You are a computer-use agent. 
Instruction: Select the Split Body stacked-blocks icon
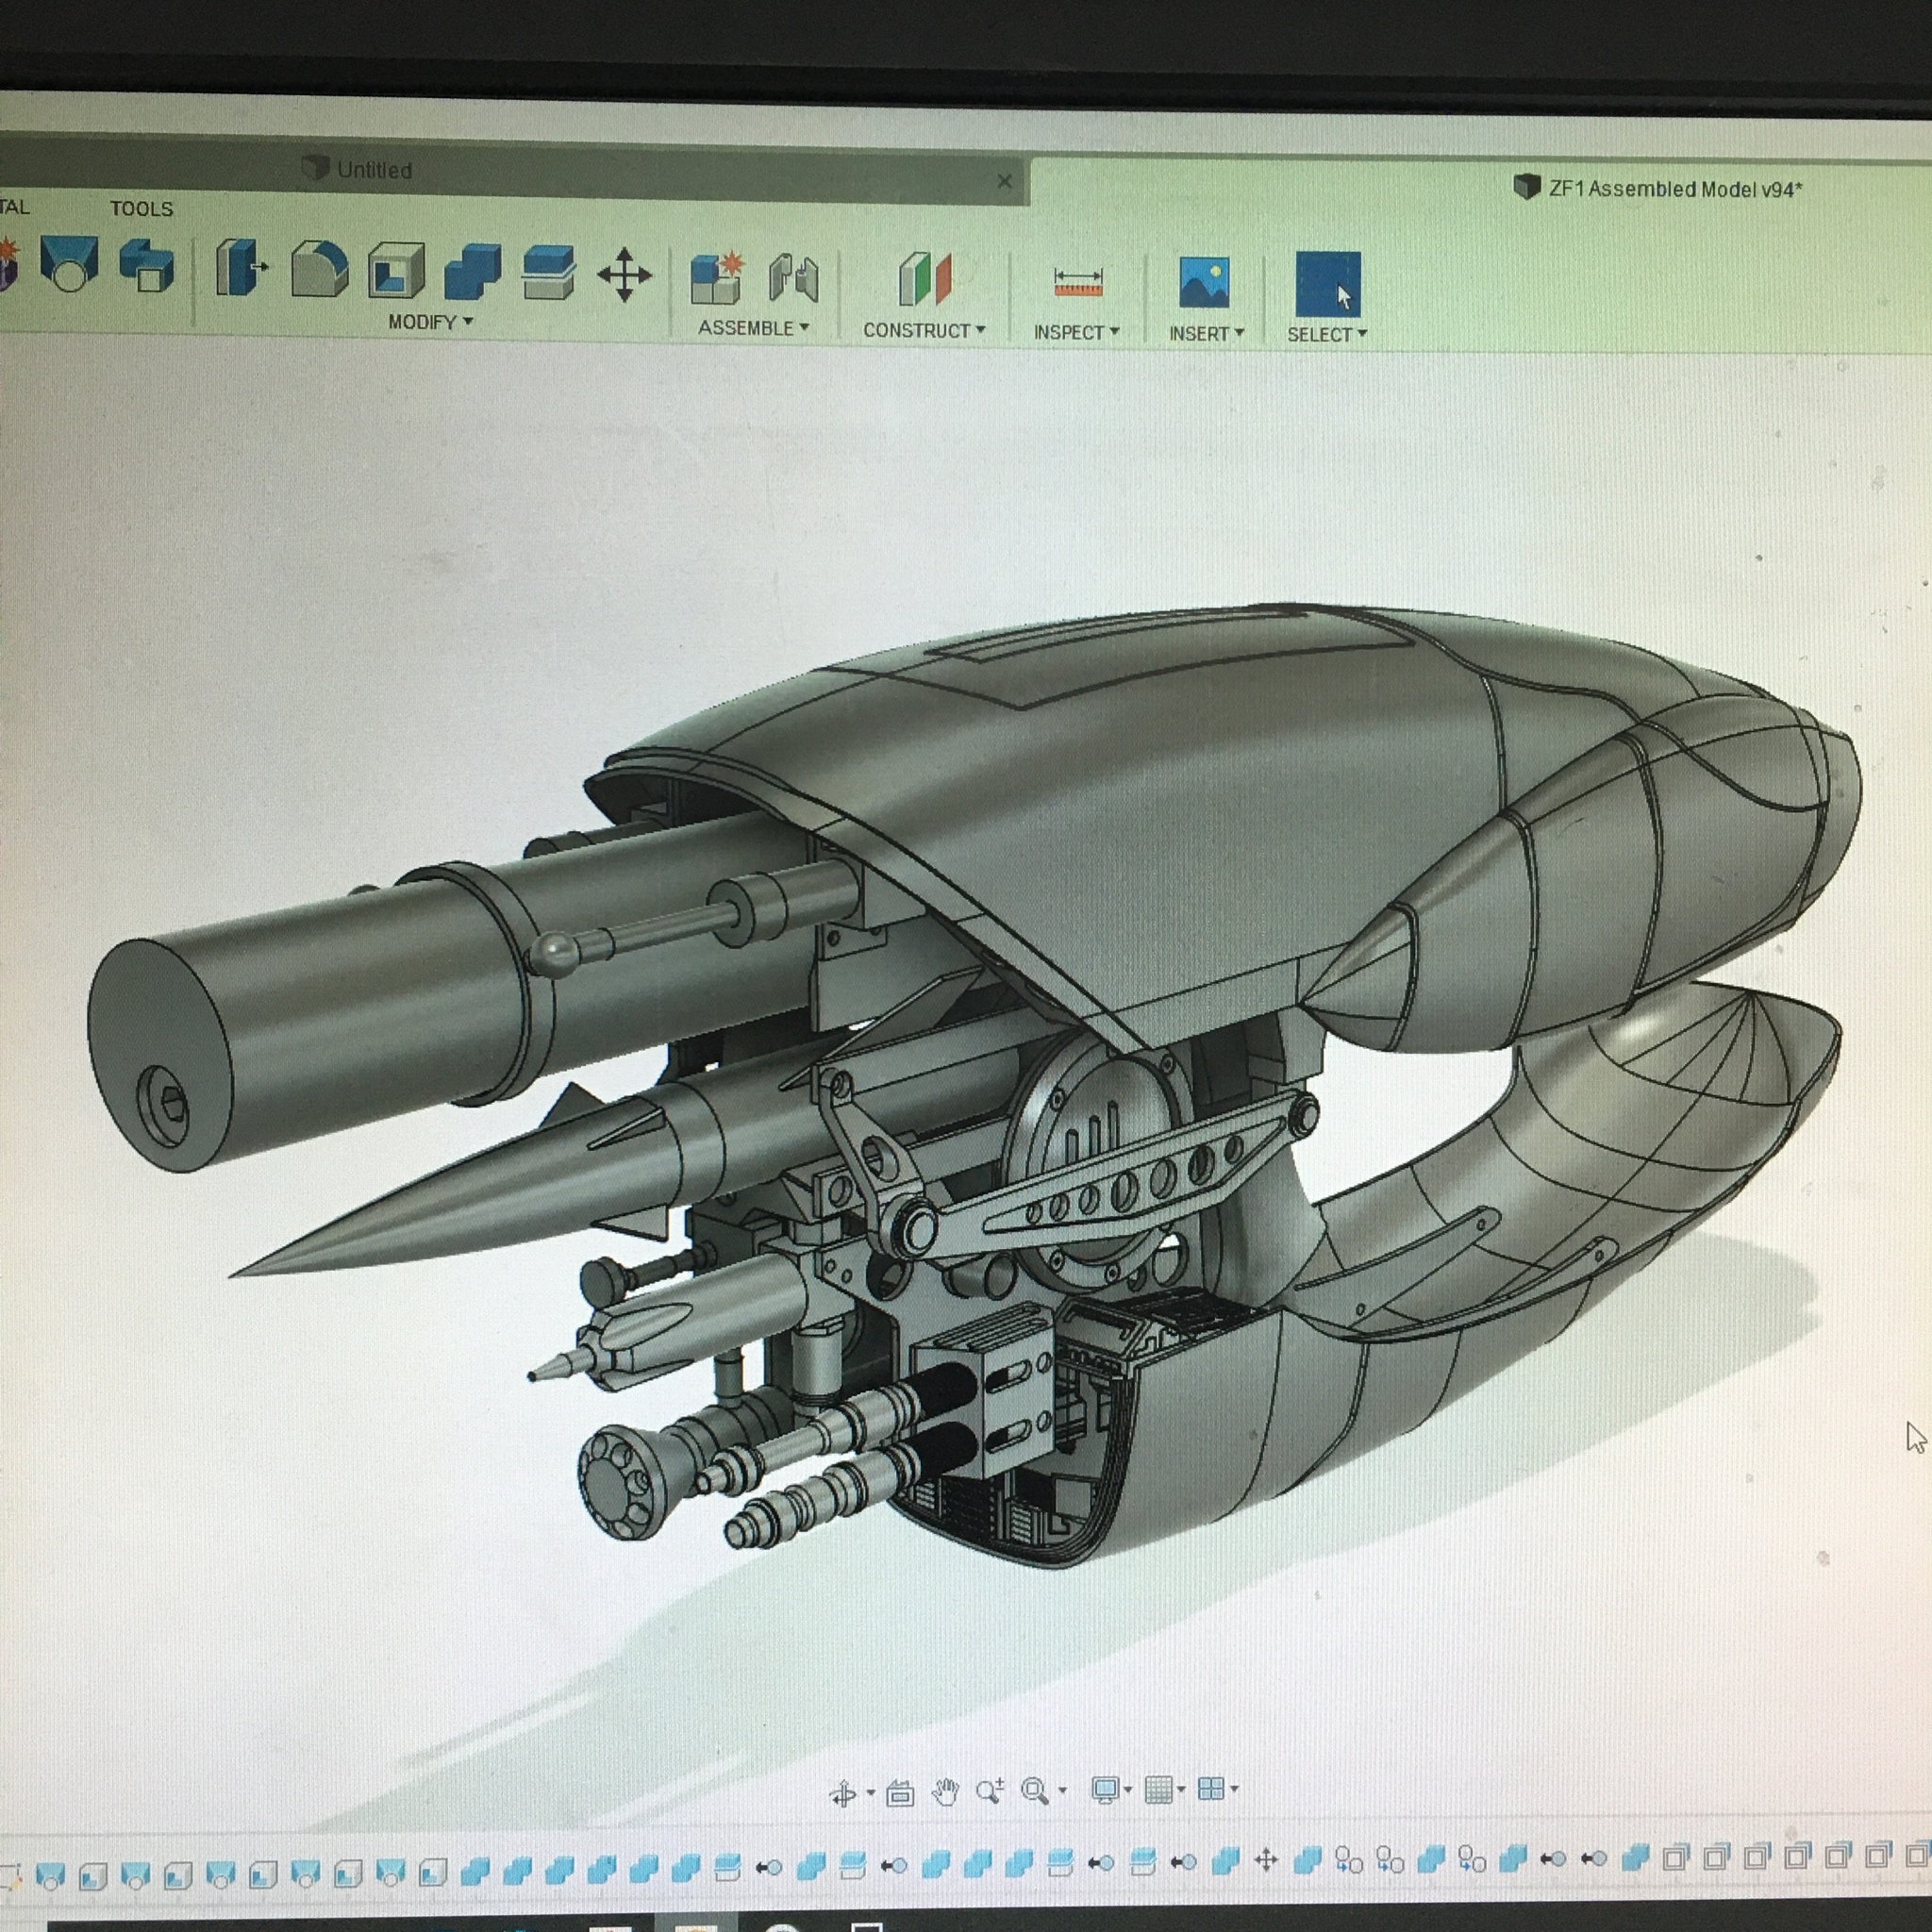click(548, 272)
